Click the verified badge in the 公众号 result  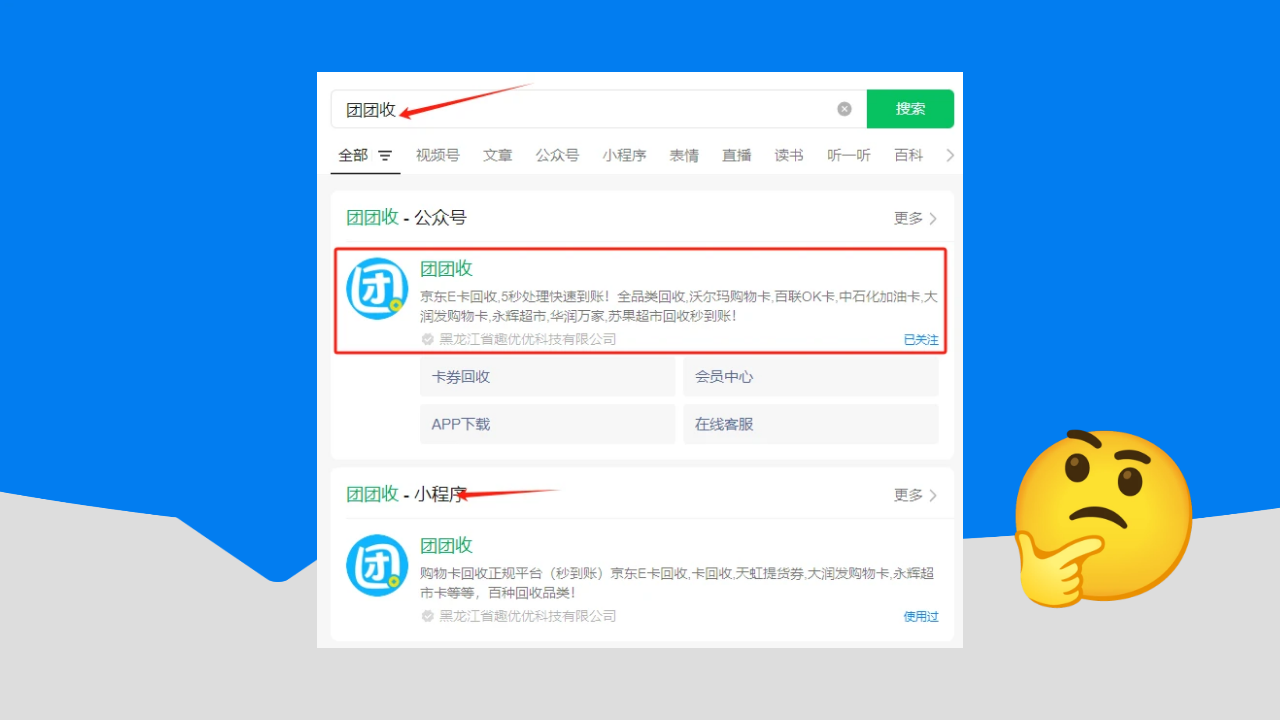[x=428, y=339]
